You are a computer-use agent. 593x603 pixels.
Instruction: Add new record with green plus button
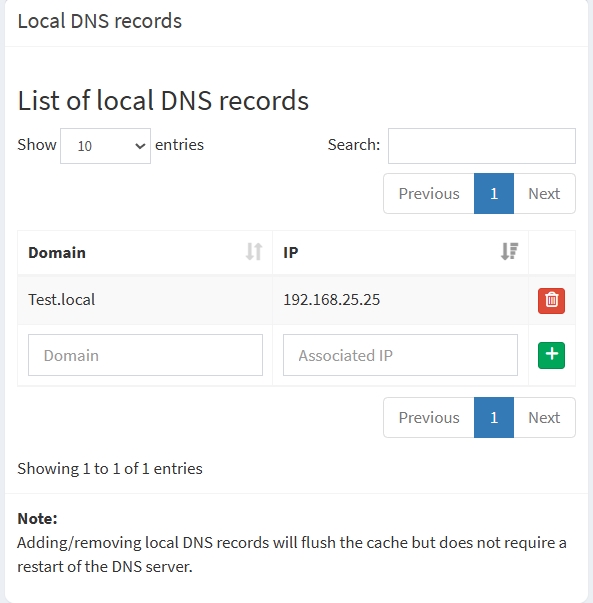pyautogui.click(x=551, y=355)
